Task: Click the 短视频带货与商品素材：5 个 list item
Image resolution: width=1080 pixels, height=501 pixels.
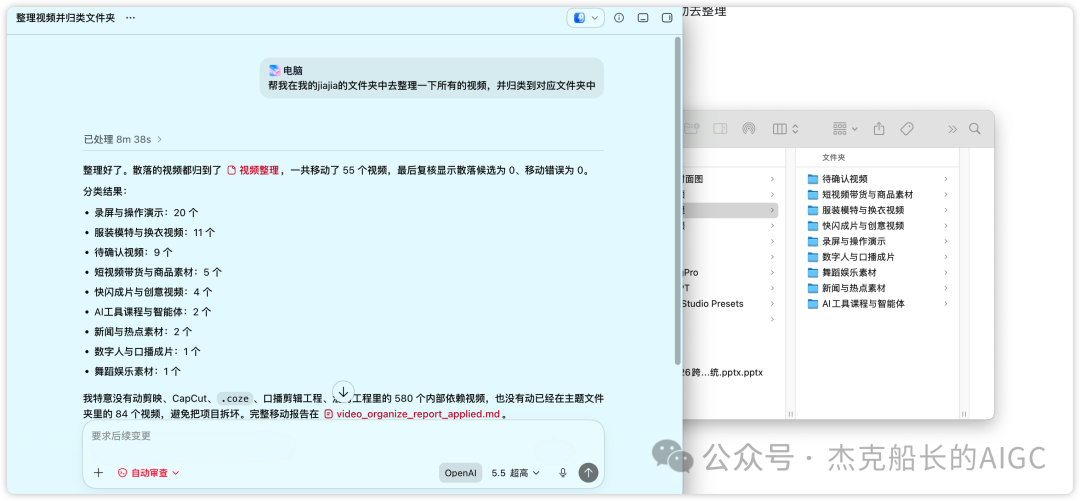Action: click(158, 272)
